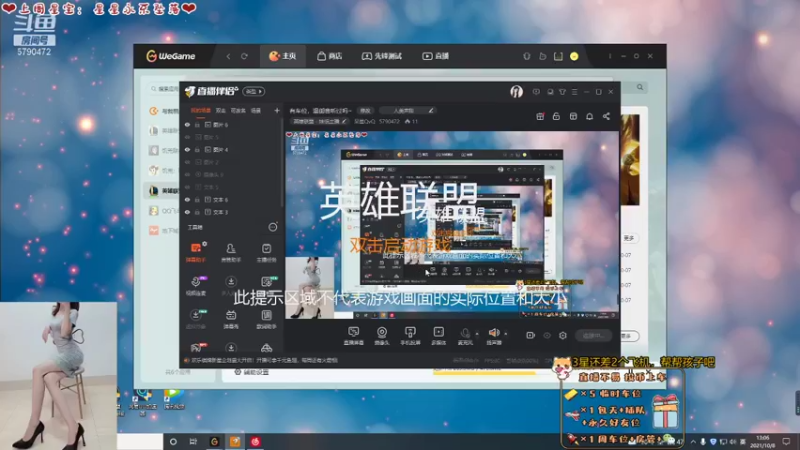
Task: Expand speaker options arrow
Action: click(x=506, y=334)
